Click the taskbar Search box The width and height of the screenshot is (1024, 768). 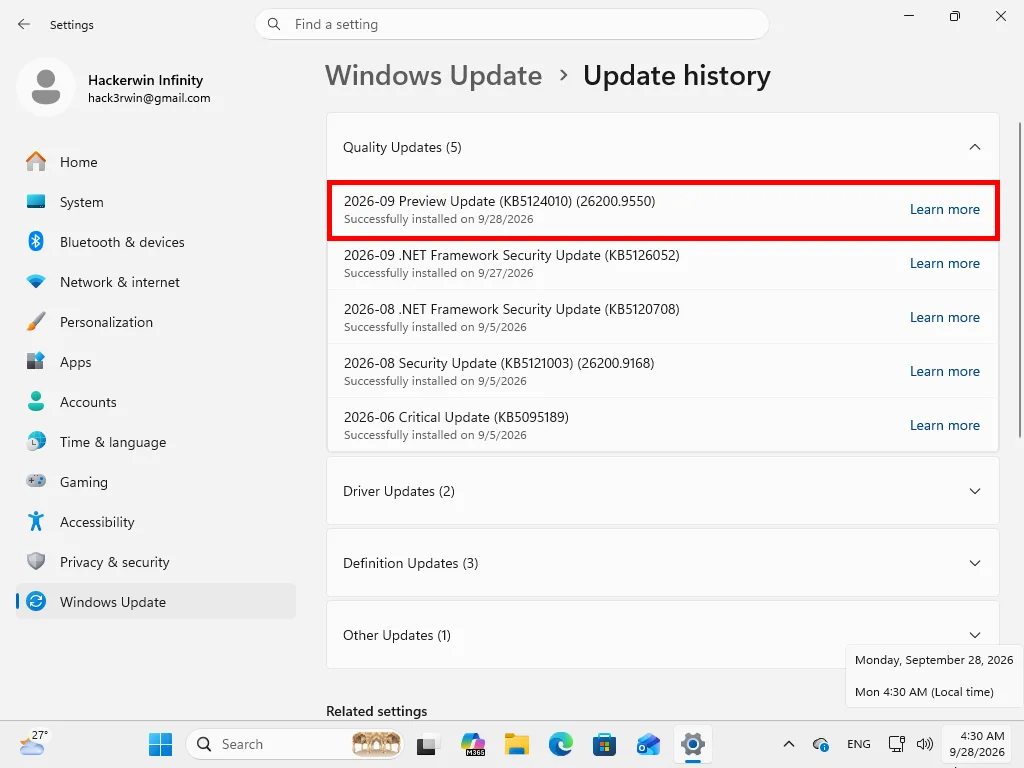click(295, 744)
